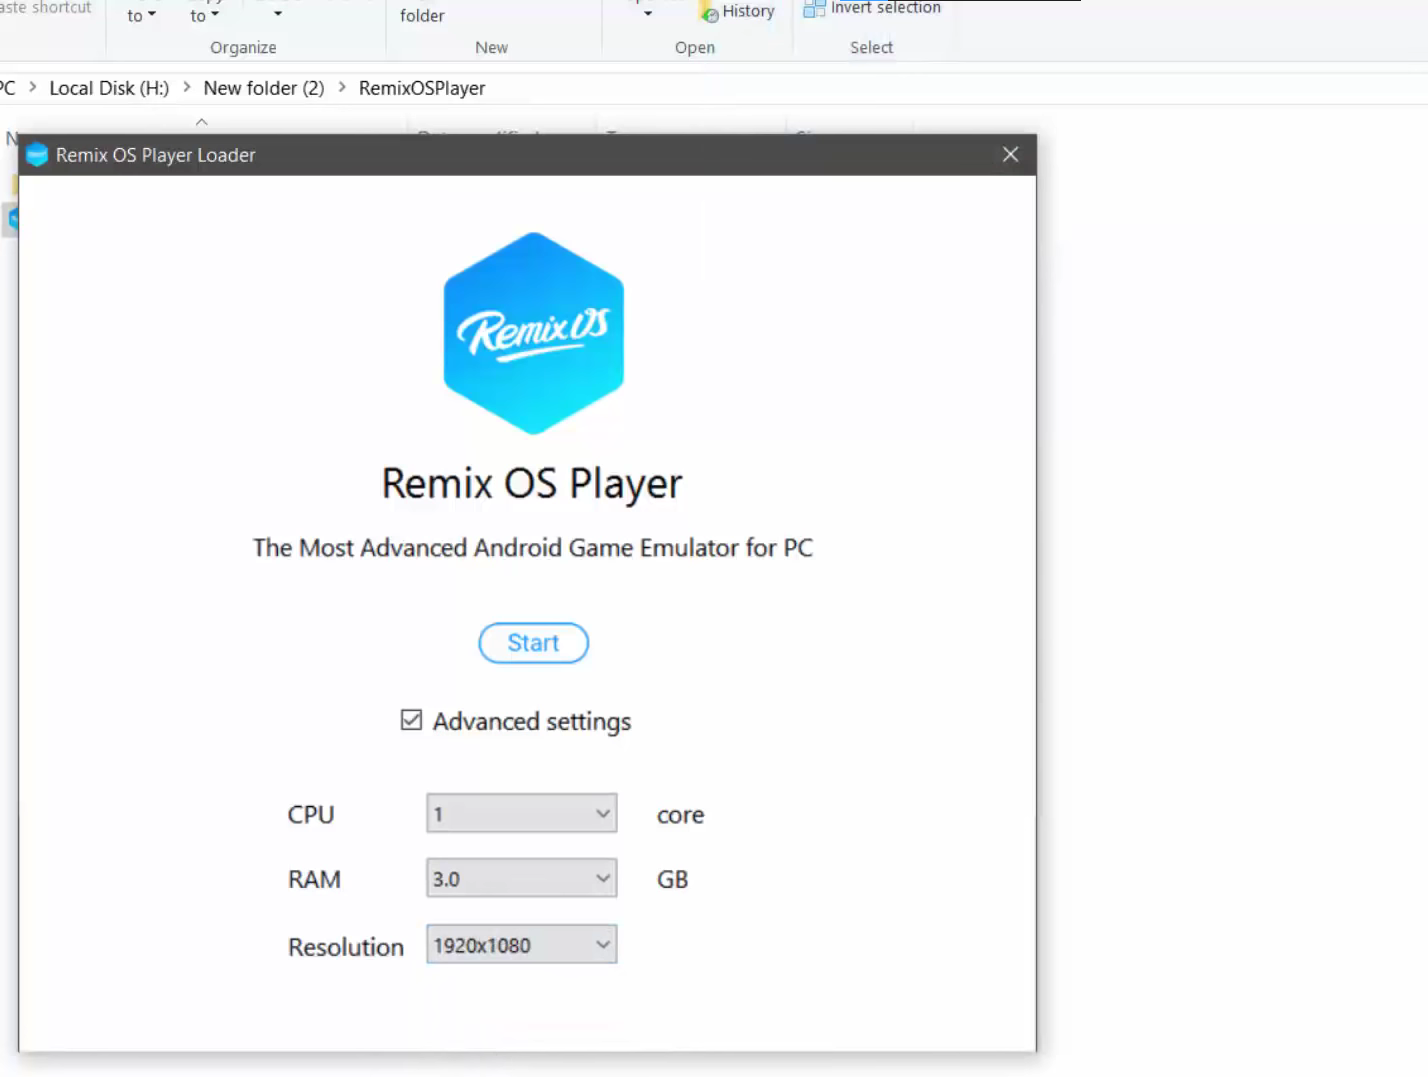
Task: Navigate to Local Disk (H:) breadcrumb
Action: [108, 88]
